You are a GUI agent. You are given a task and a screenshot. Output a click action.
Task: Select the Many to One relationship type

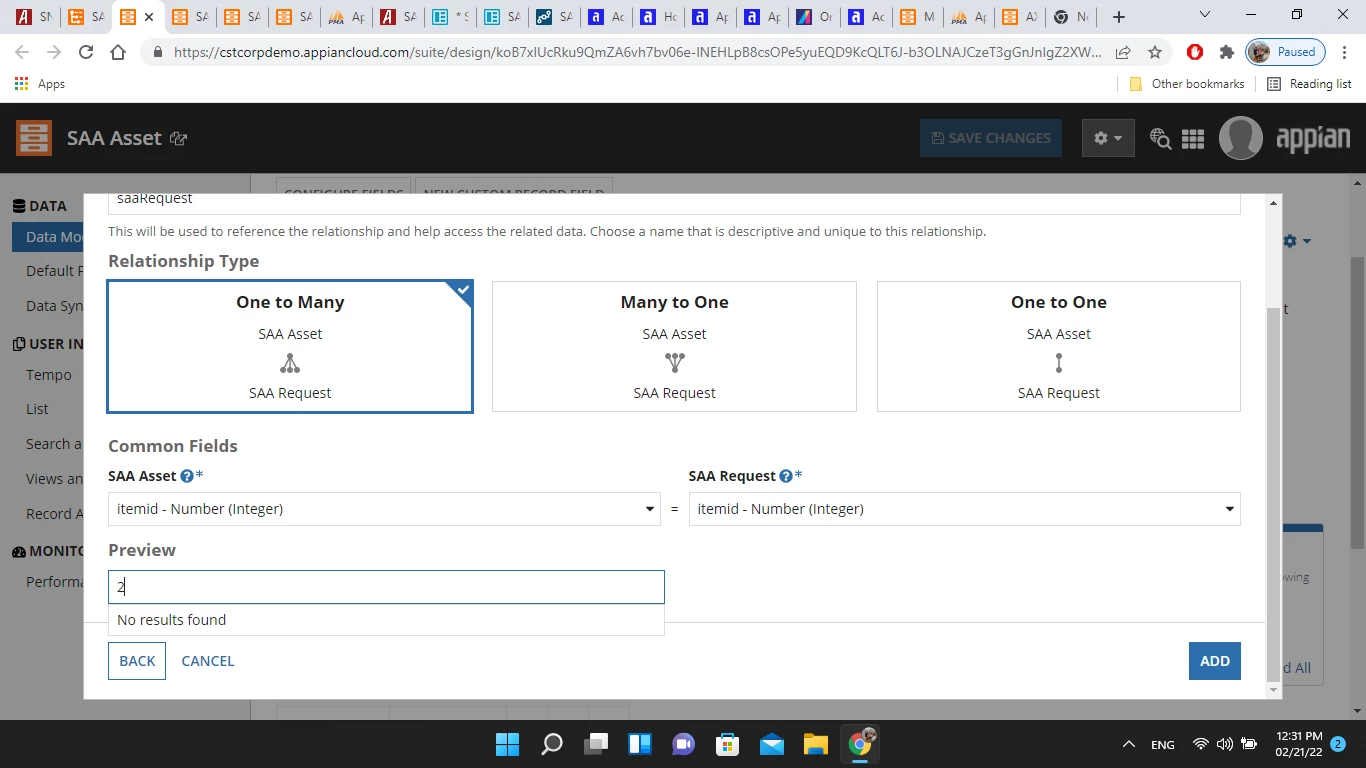tap(674, 347)
